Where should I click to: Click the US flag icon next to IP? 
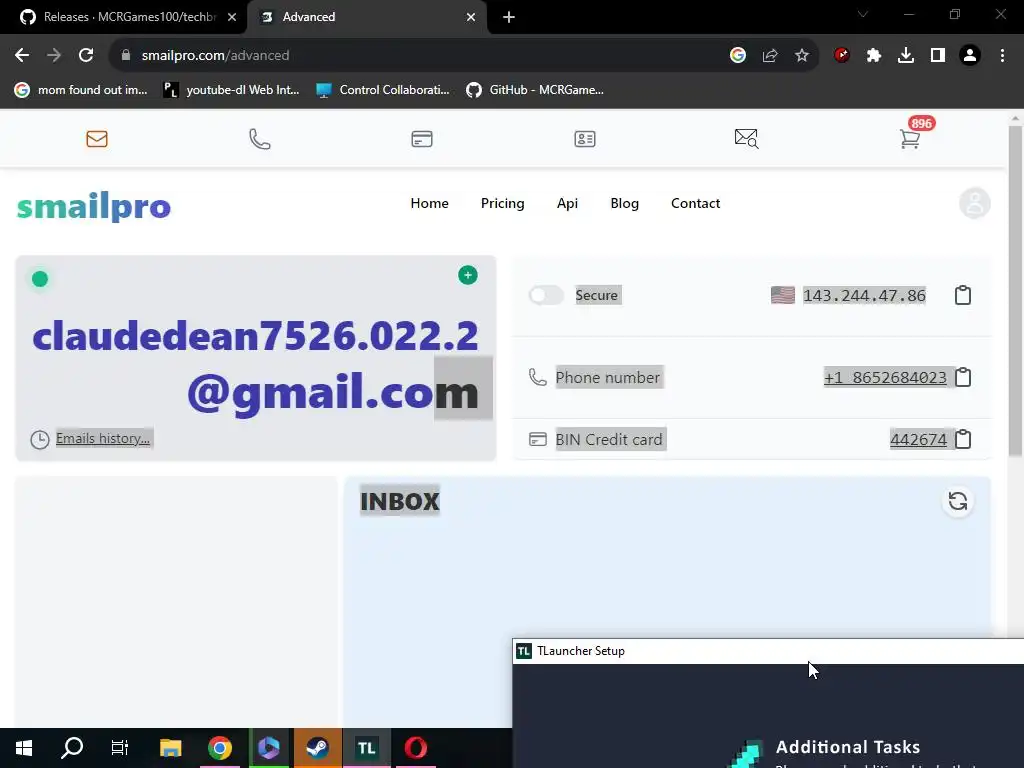point(782,295)
